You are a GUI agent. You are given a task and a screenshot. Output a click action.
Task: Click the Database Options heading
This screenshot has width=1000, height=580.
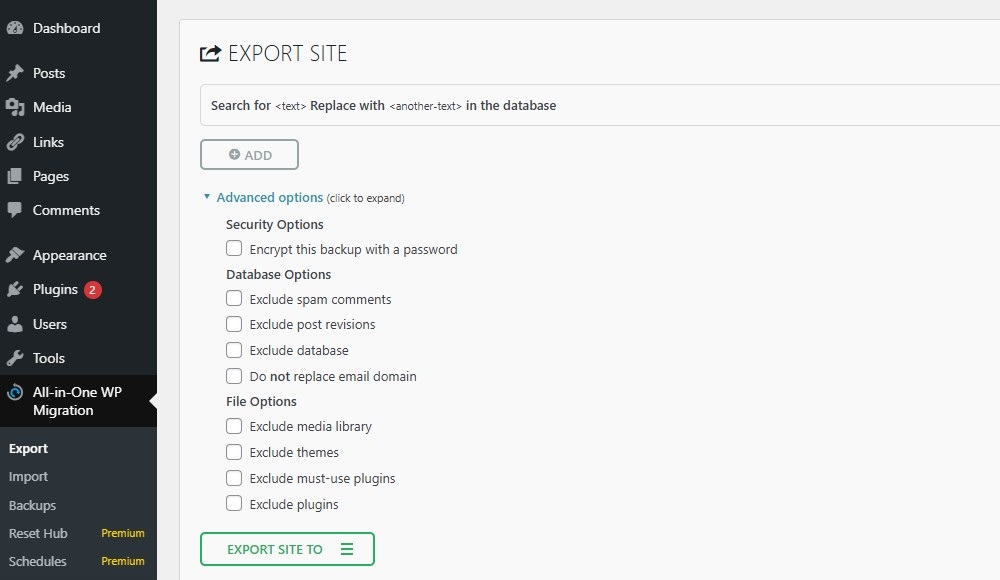click(279, 274)
